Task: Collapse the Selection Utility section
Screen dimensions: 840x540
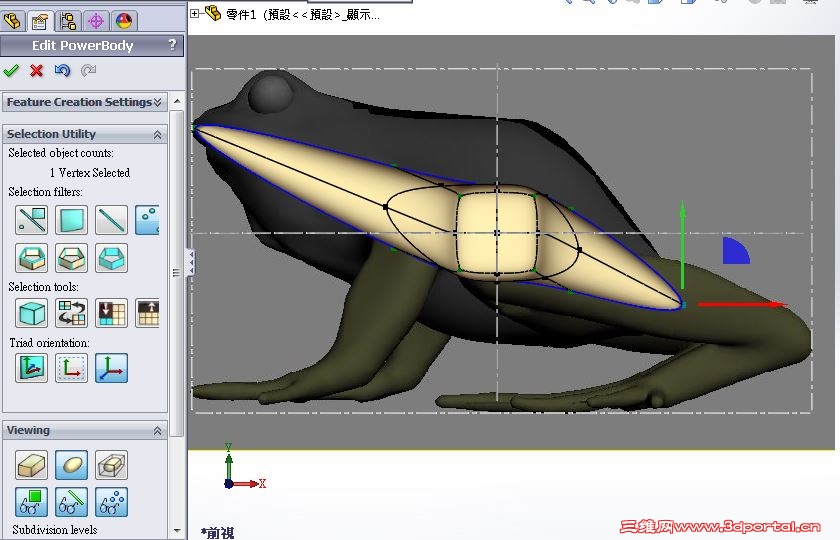Action: coord(158,134)
